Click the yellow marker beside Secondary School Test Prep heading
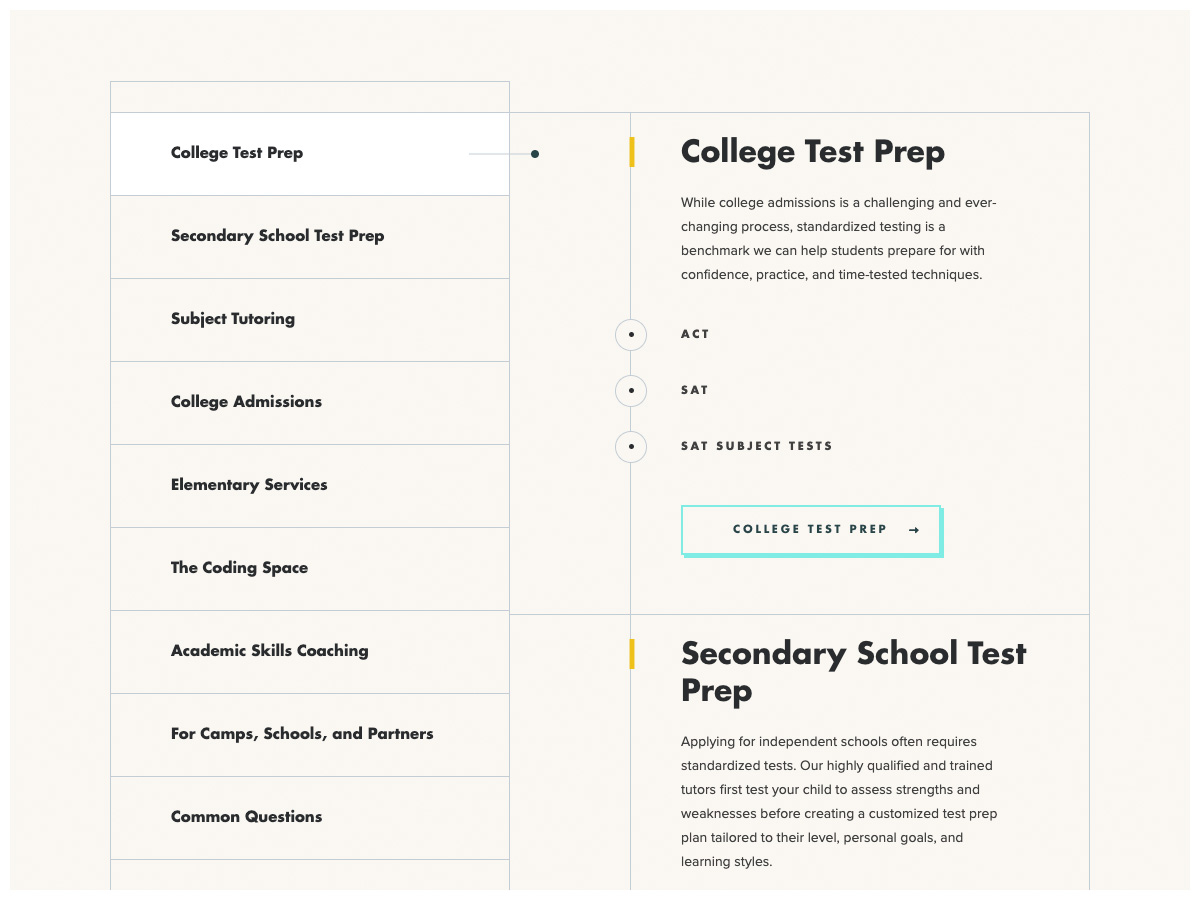Screen dimensions: 1200x900 632,654
